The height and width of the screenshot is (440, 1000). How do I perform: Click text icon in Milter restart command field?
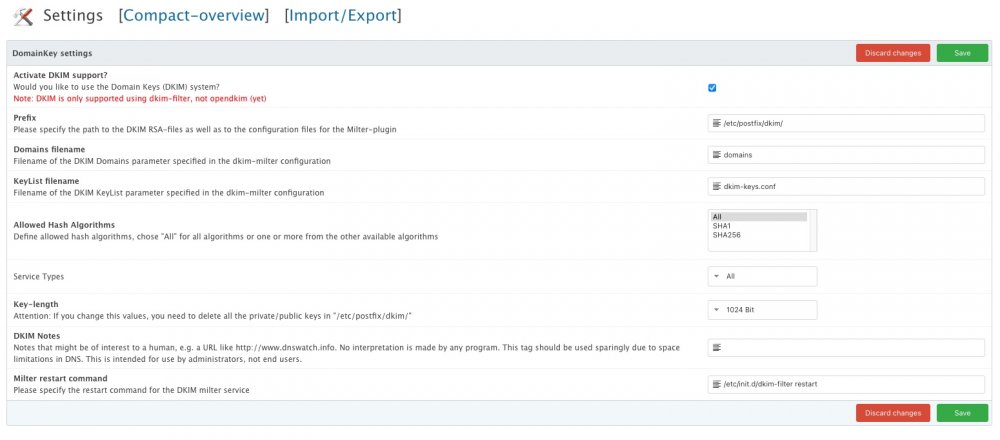point(716,384)
